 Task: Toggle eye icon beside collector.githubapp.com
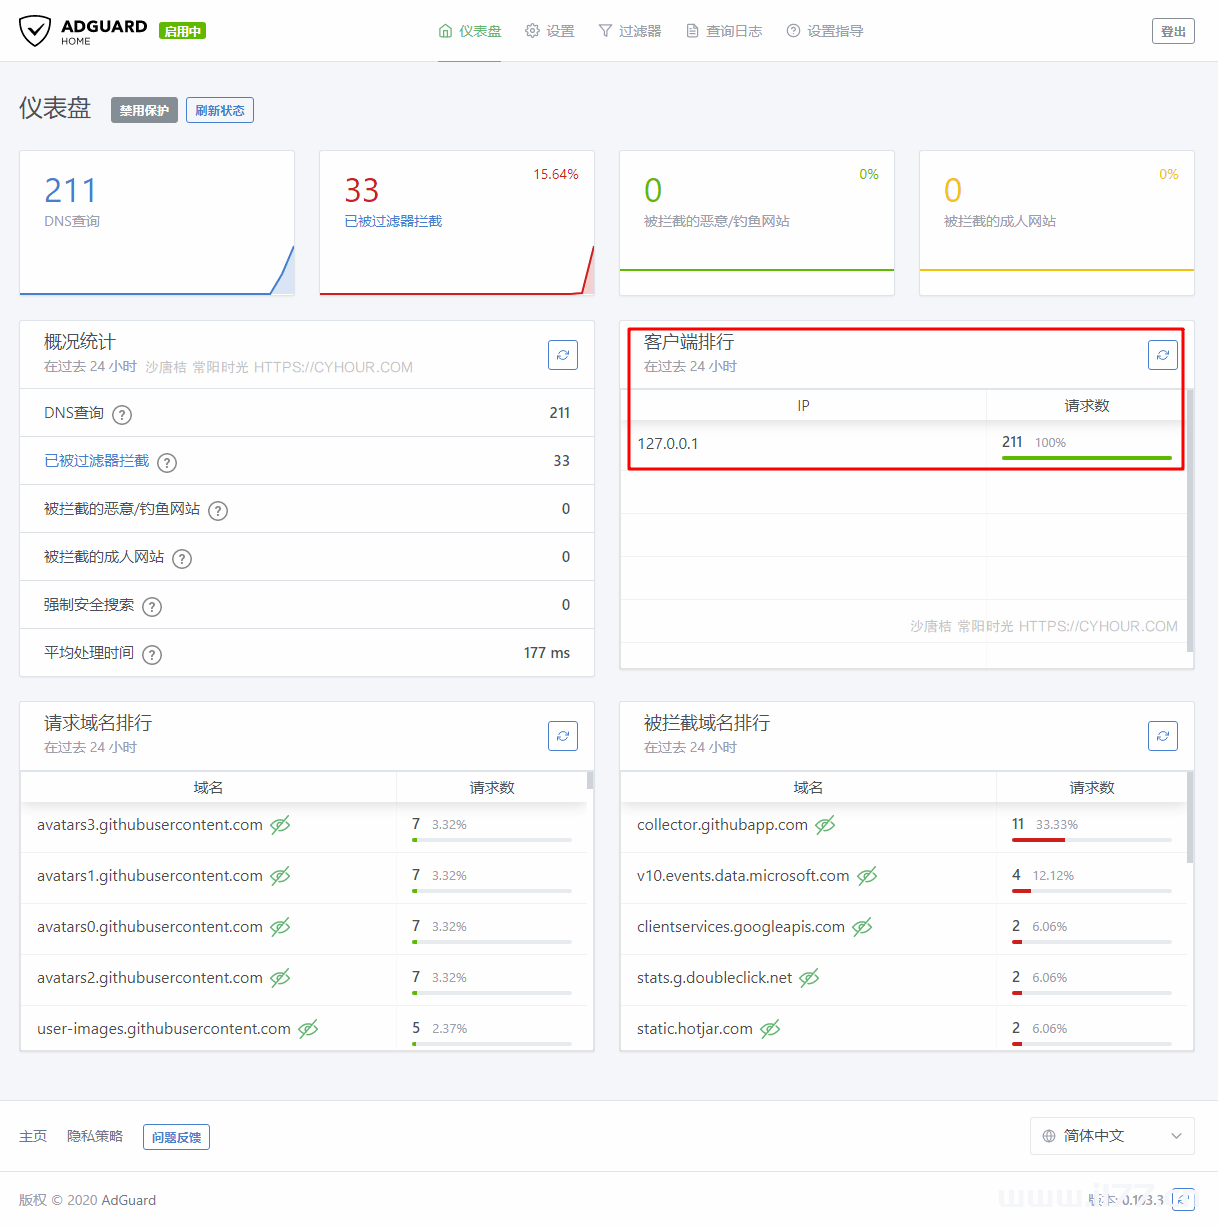pos(825,825)
